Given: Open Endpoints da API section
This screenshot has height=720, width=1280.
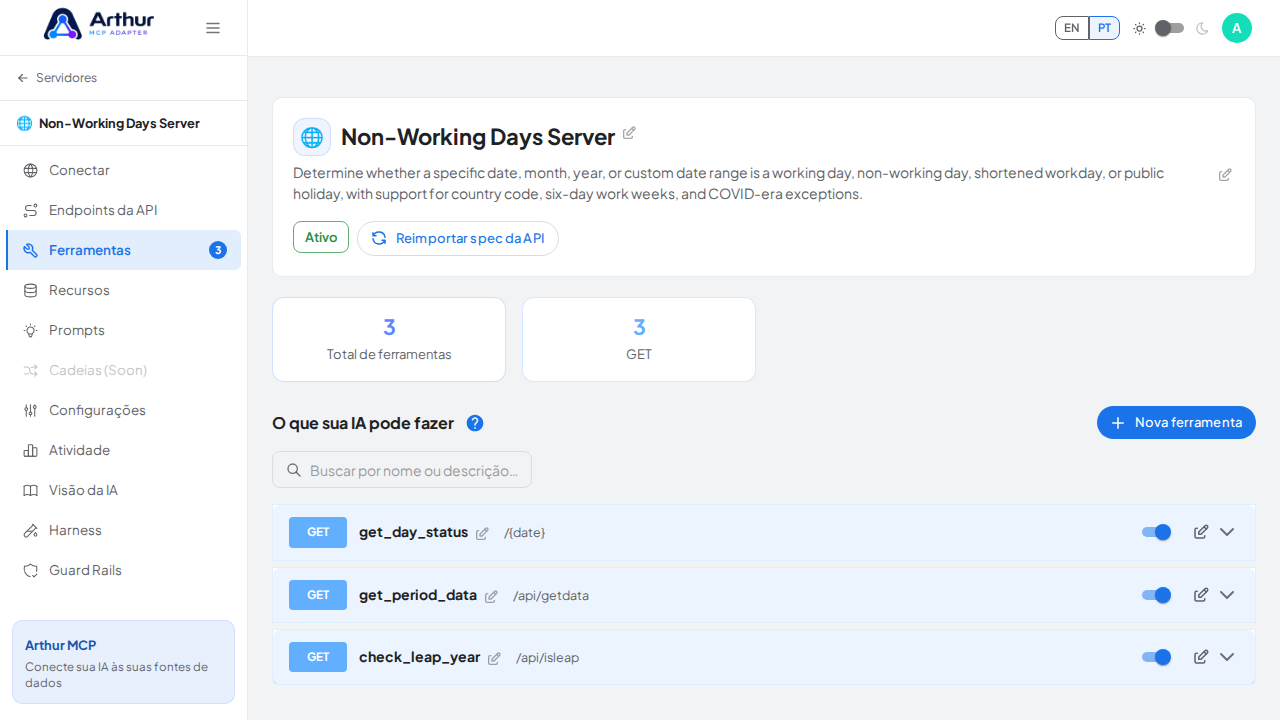Looking at the screenshot, I should pos(123,210).
